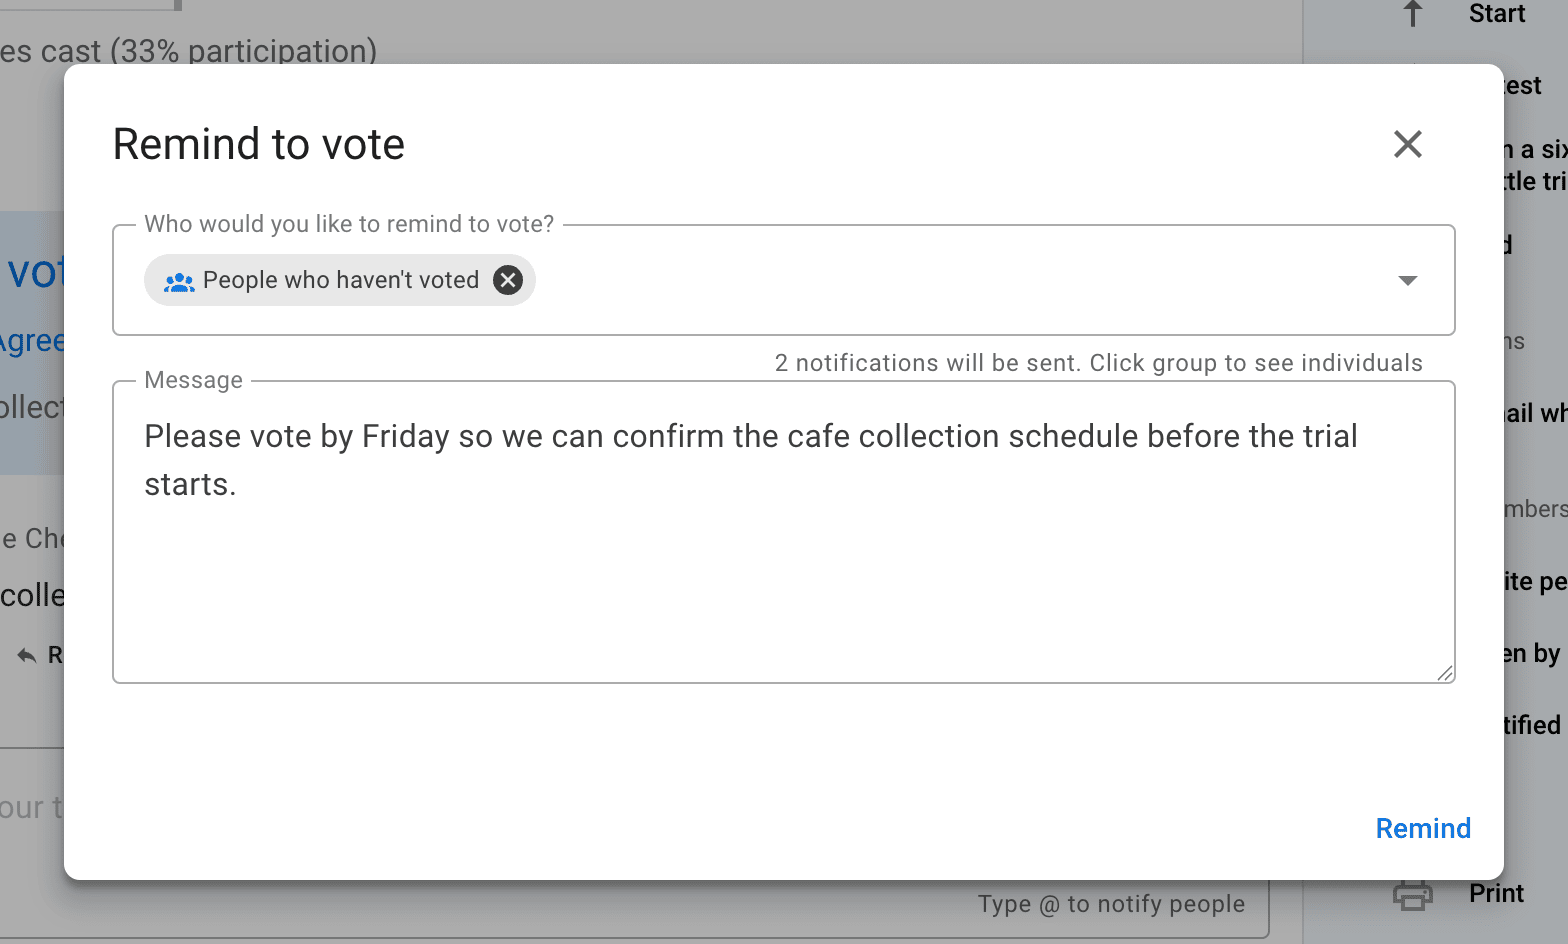Open the recipient dropdown arrow
Viewport: 1568px width, 944px height.
(1407, 281)
